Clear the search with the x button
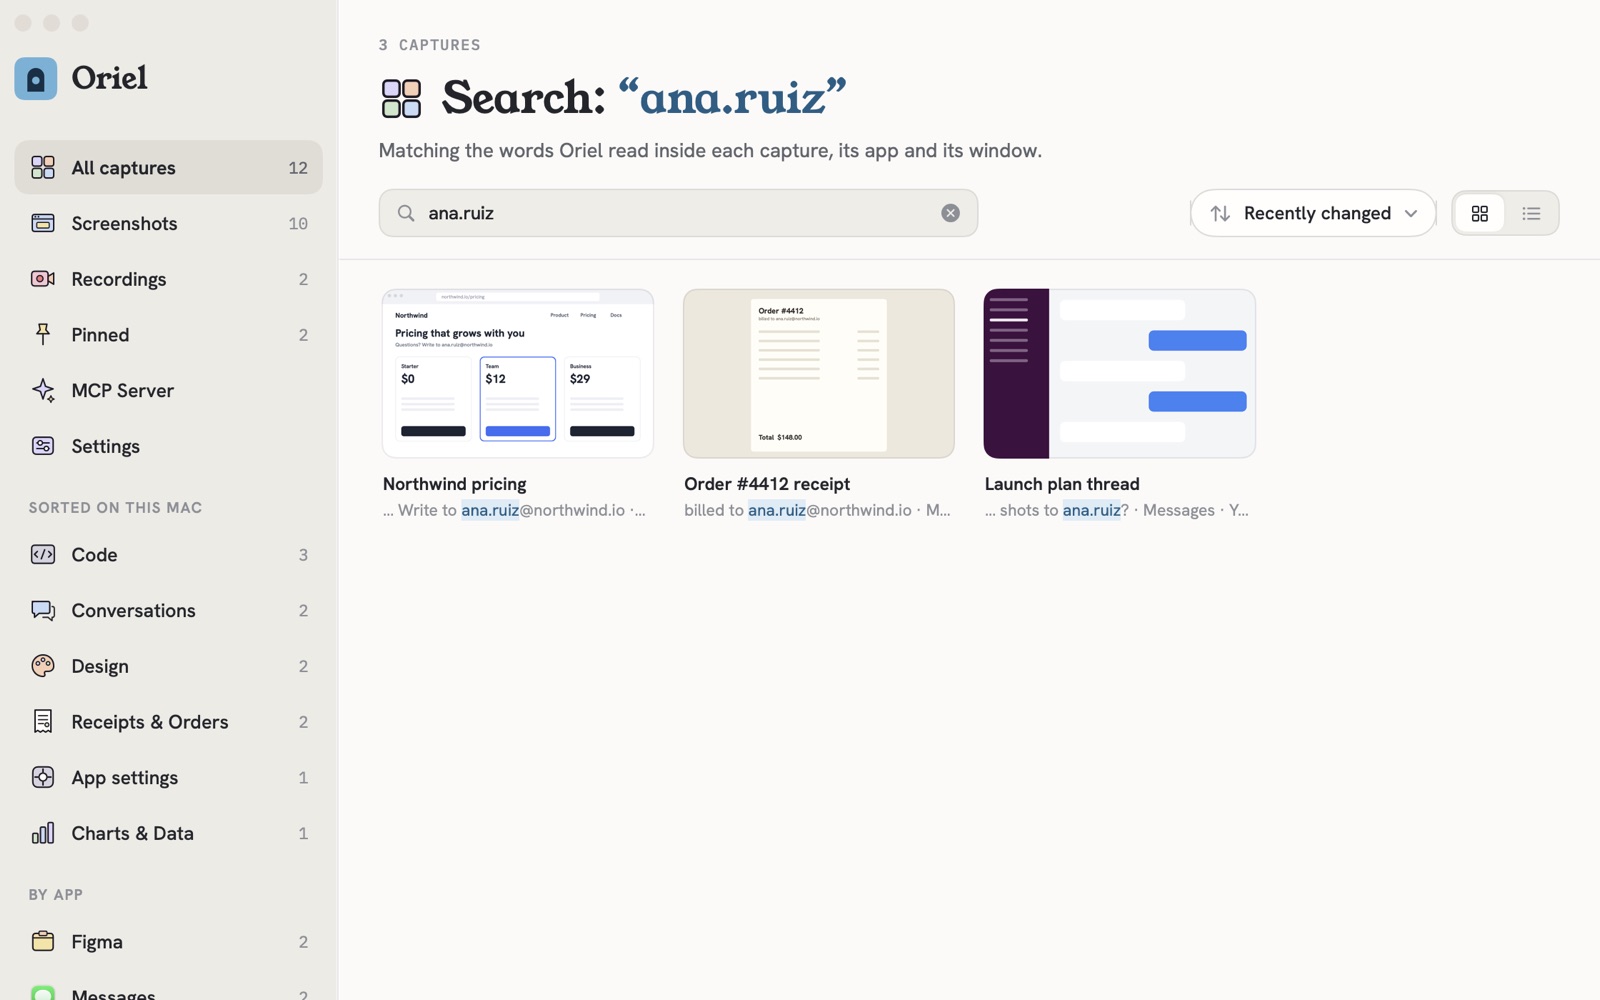Viewport: 1600px width, 1000px height. pos(950,213)
